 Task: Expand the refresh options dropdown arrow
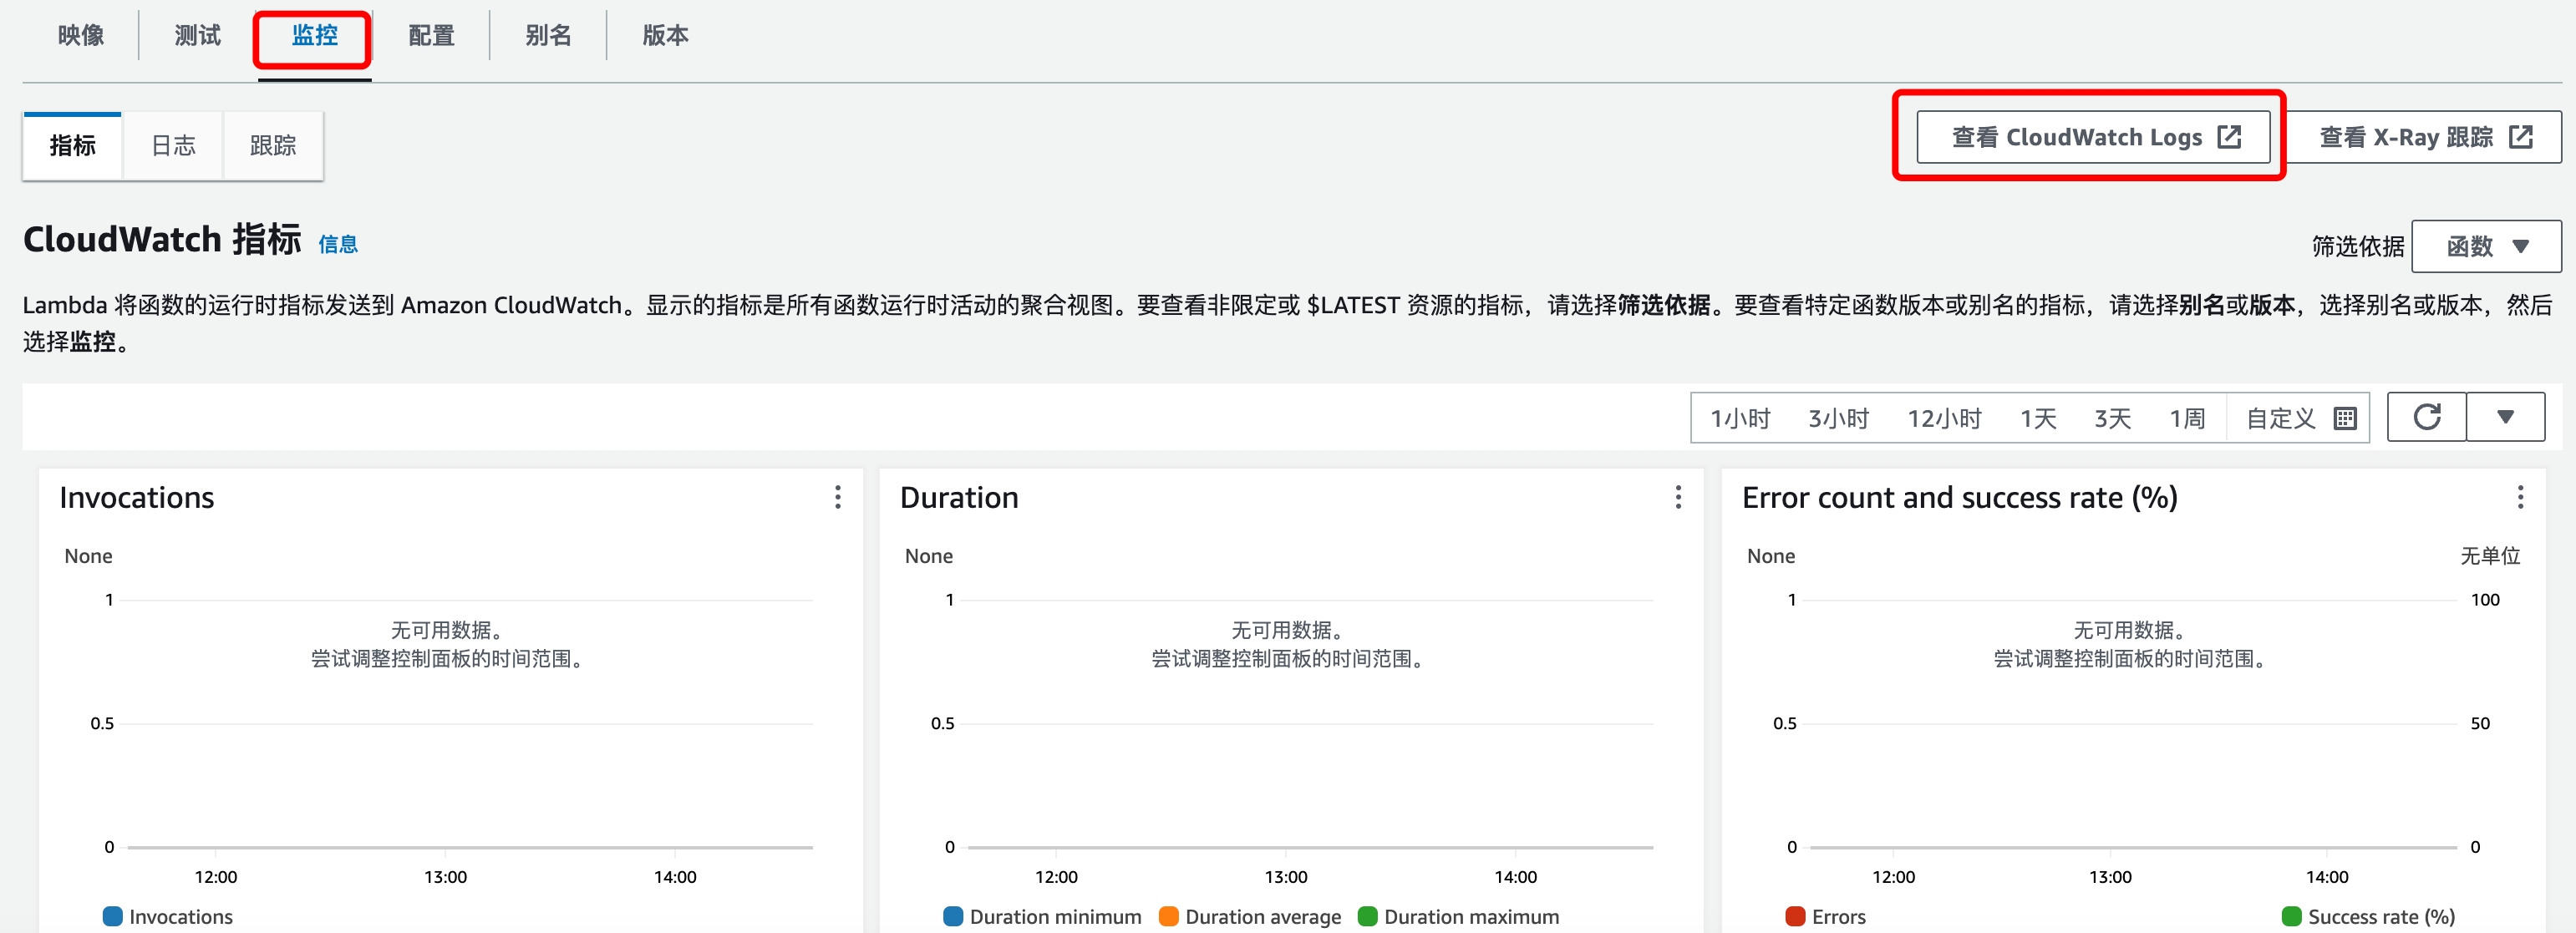coord(2505,417)
